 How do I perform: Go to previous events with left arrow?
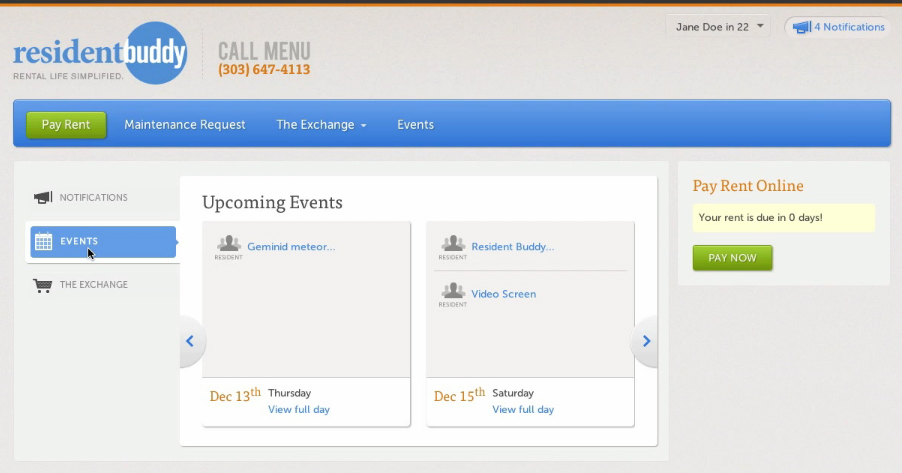[190, 341]
